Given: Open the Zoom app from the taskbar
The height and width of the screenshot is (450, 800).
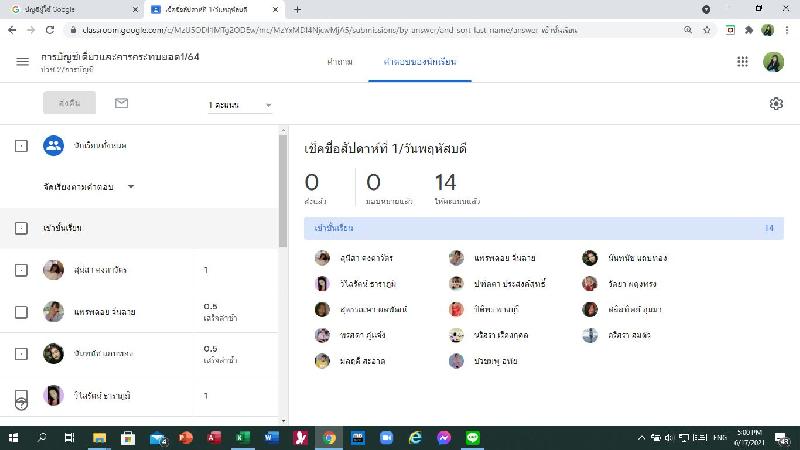Looking at the screenshot, I should 386,438.
